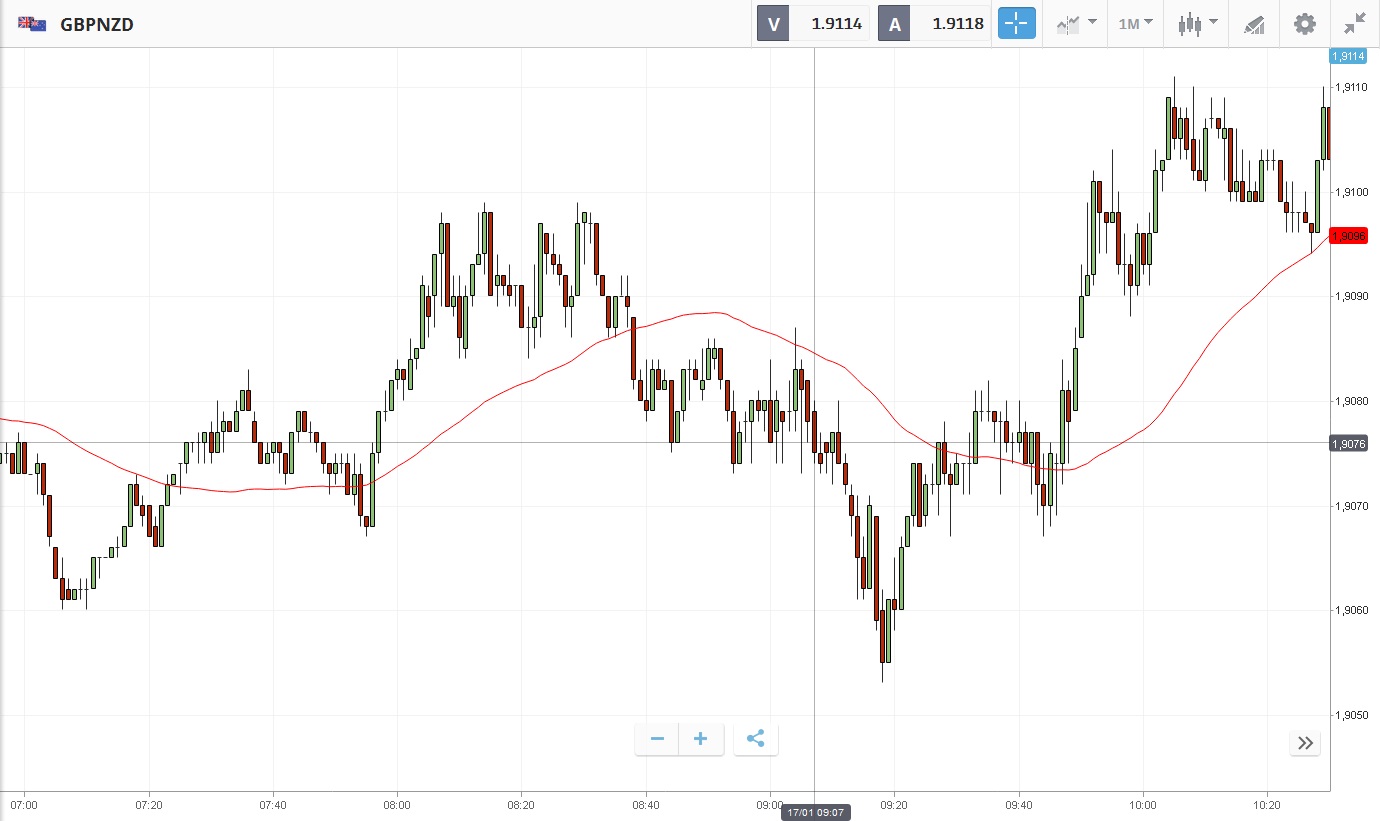
Task: Click the 17/01 09:07 time marker
Action: pos(815,812)
